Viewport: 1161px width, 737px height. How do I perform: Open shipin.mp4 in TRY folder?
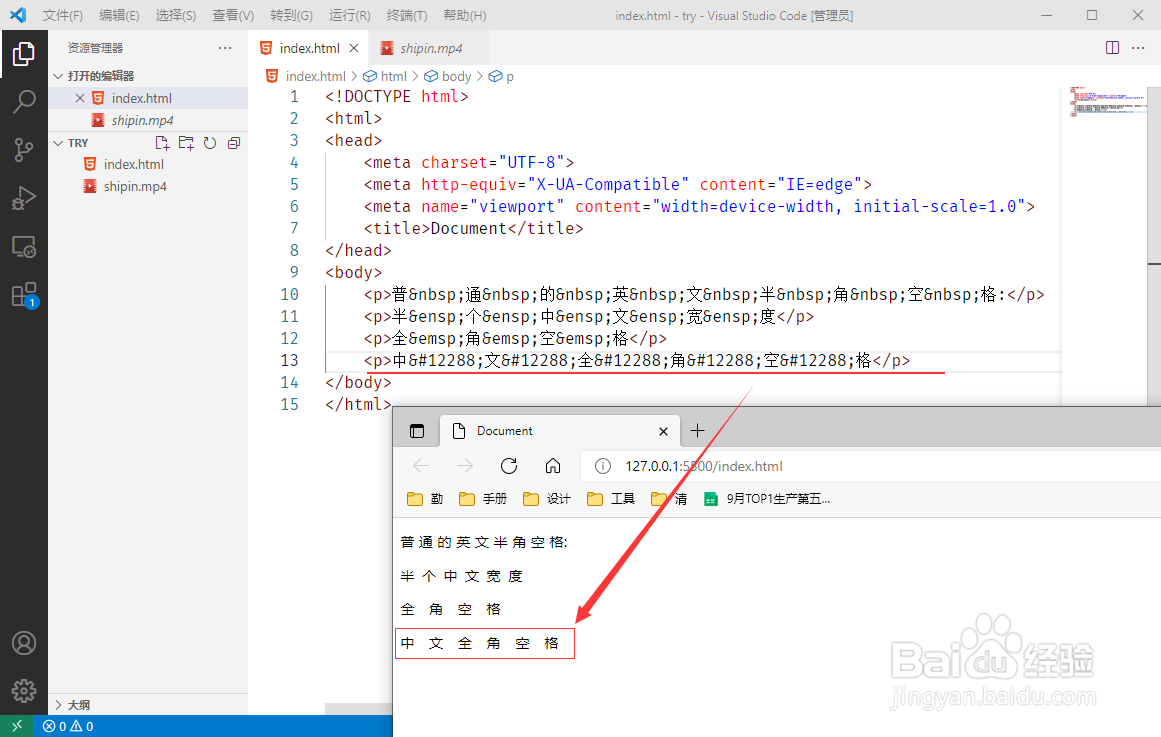tap(148, 187)
